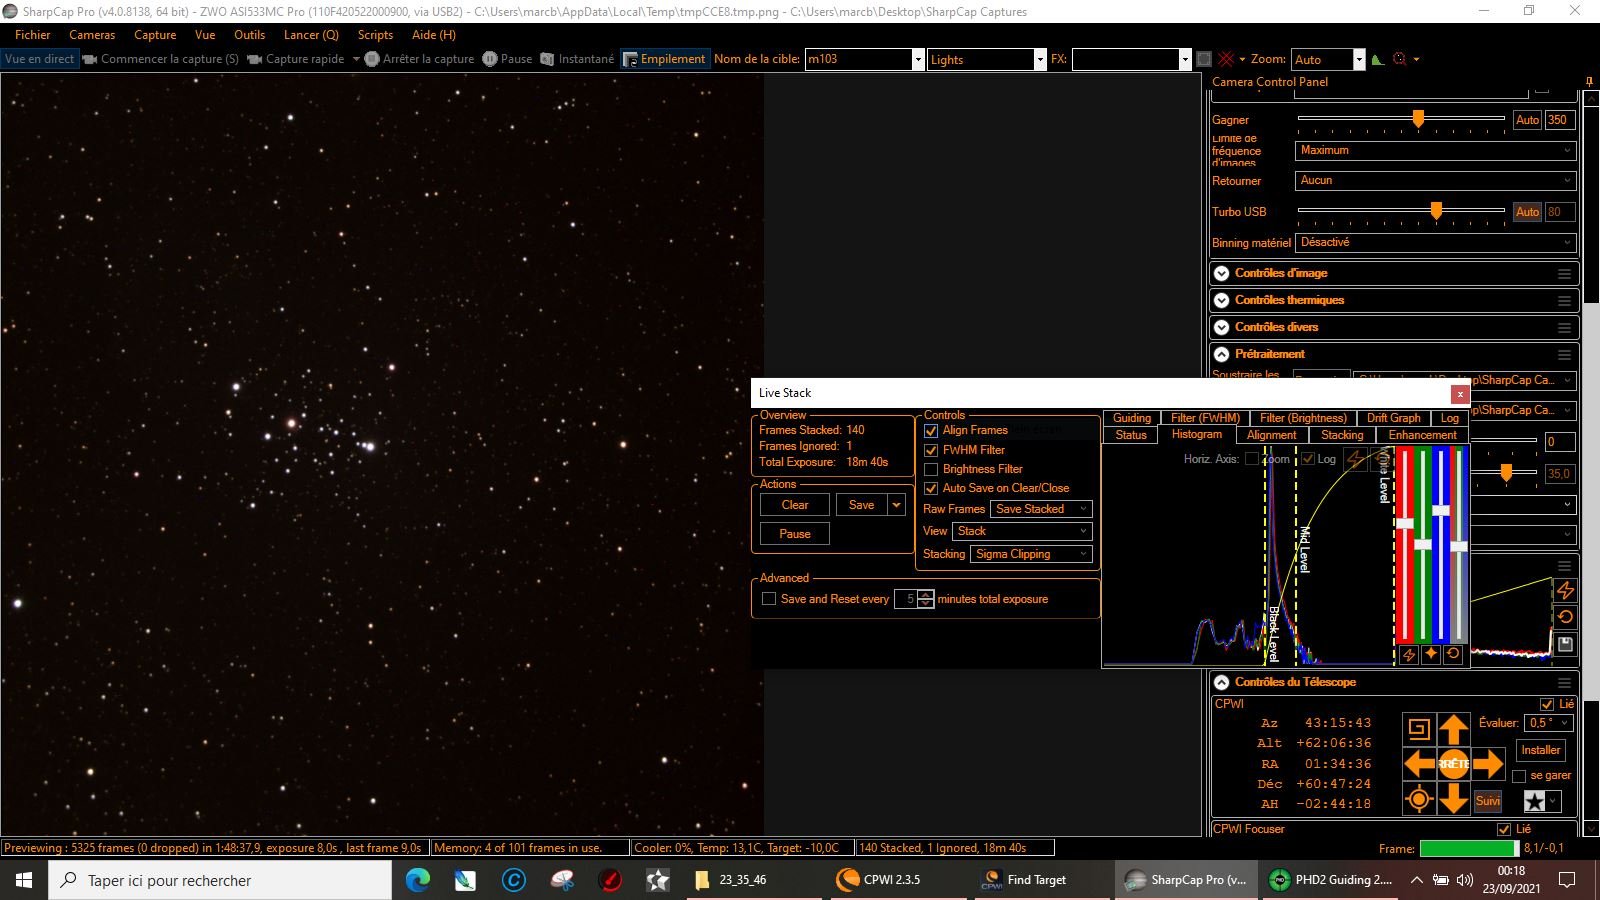The height and width of the screenshot is (900, 1600).
Task: Click the floppy save icon beside the mini histogram
Action: coord(1565,644)
